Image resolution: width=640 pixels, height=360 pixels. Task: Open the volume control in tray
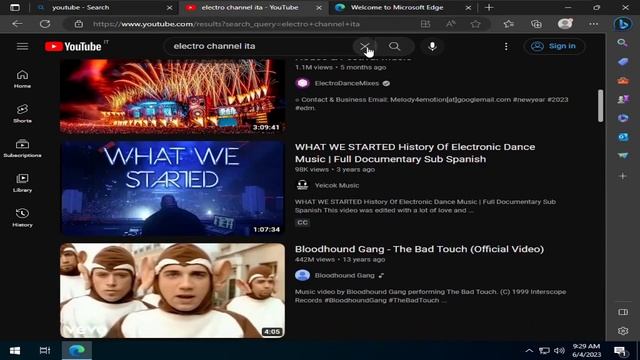[x=559, y=351]
